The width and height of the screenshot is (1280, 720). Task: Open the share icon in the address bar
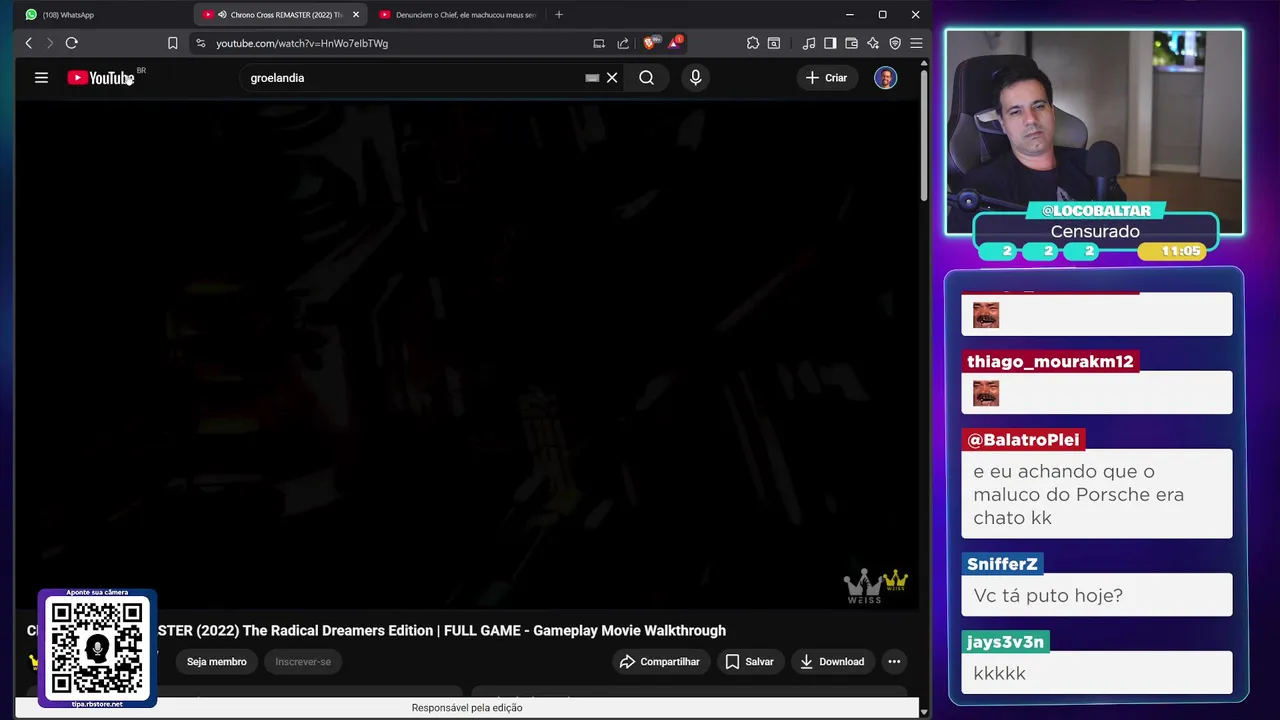(623, 43)
